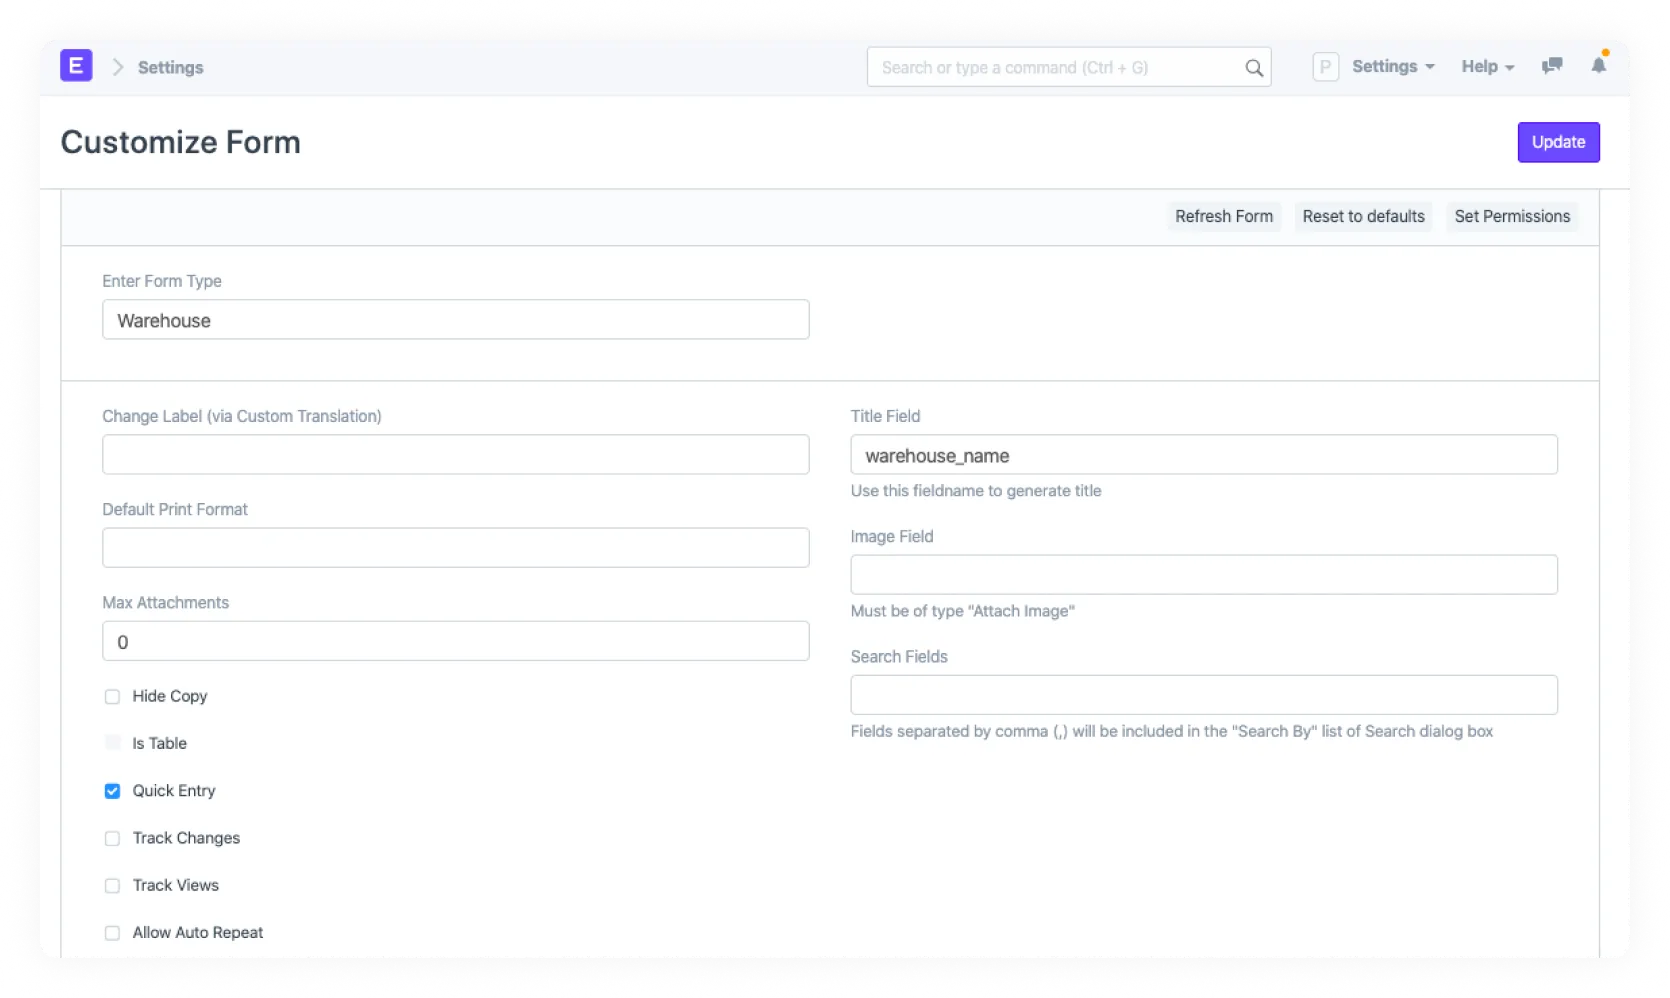Click the breadcrumb chevron arrow icon
Image resolution: width=1670 pixels, height=998 pixels.
118,67
